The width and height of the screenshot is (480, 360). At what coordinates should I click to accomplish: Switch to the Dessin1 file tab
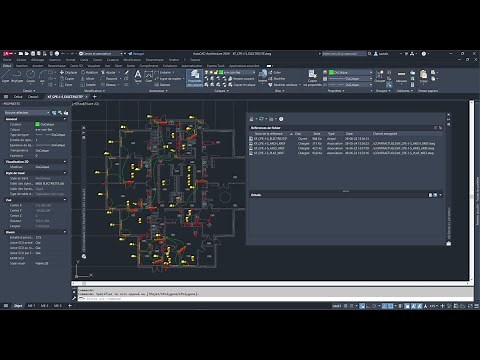pyautogui.click(x=33, y=97)
